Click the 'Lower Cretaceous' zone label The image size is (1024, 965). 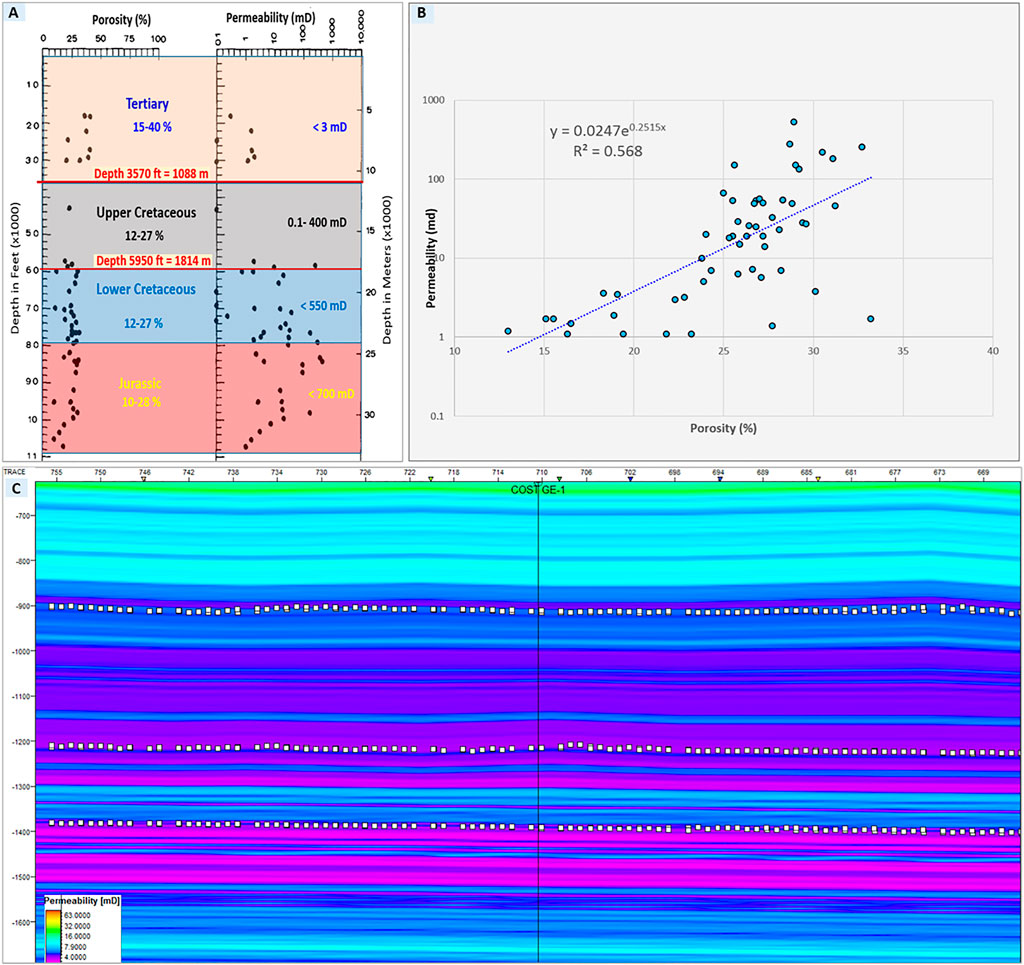click(x=146, y=289)
